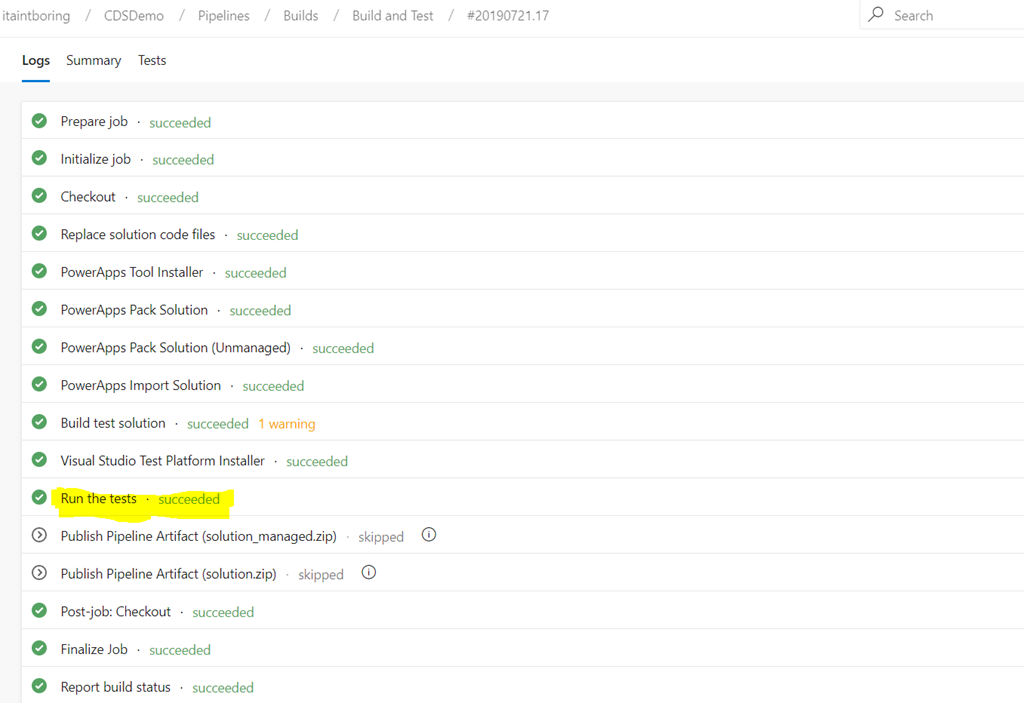This screenshot has height=703, width=1024.
Task: Open PowerApps Import Solution log
Action: (522, 385)
